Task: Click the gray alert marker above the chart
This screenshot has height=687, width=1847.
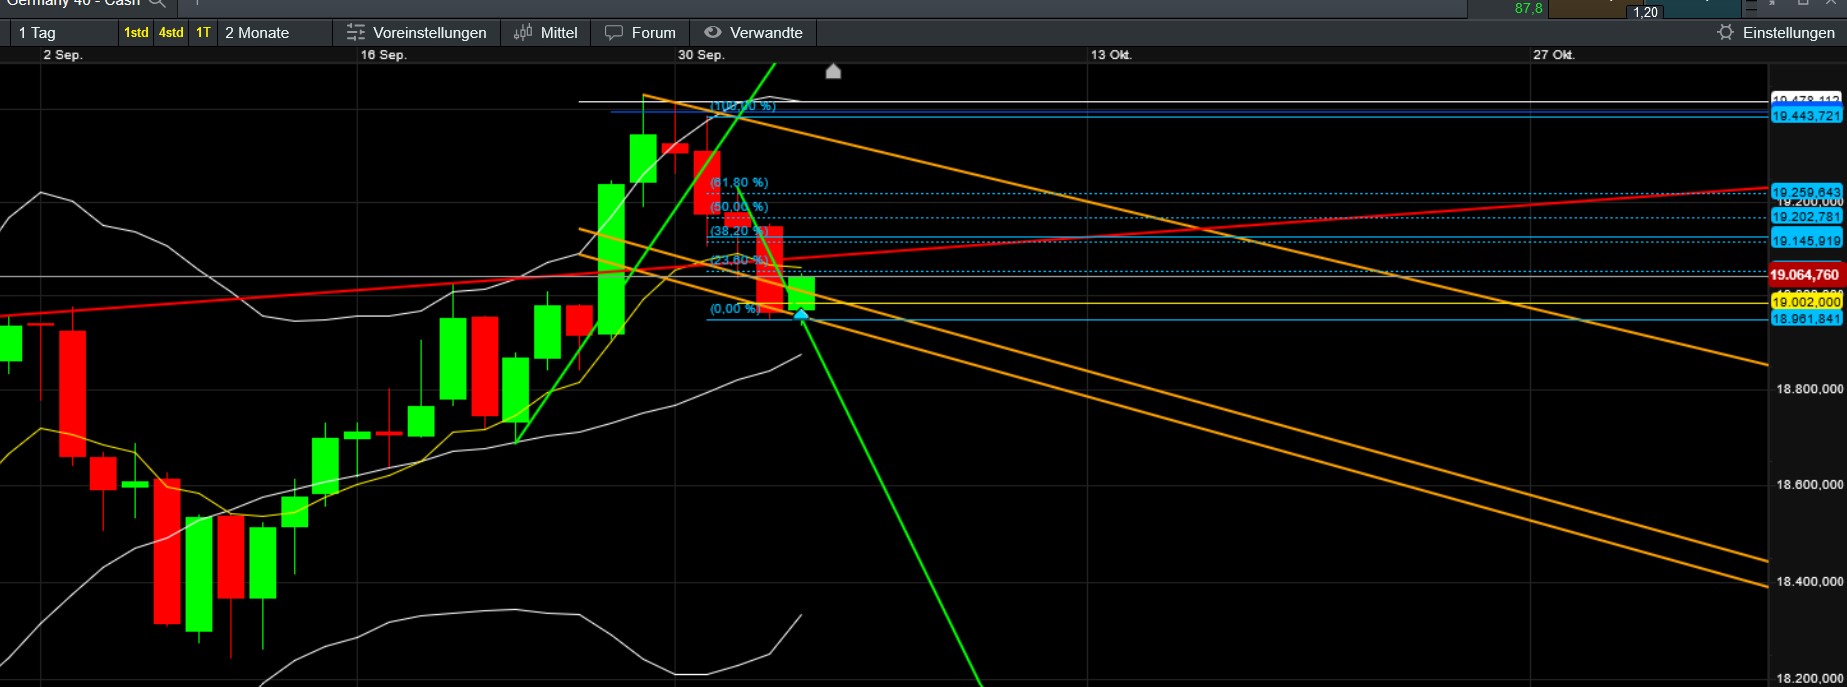Action: pyautogui.click(x=833, y=71)
